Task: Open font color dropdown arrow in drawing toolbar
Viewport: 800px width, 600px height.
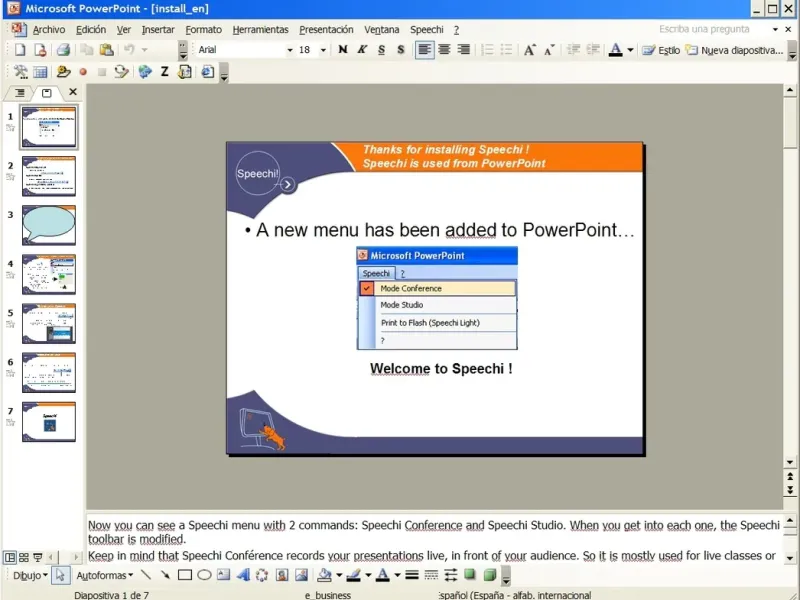Action: (x=397, y=575)
